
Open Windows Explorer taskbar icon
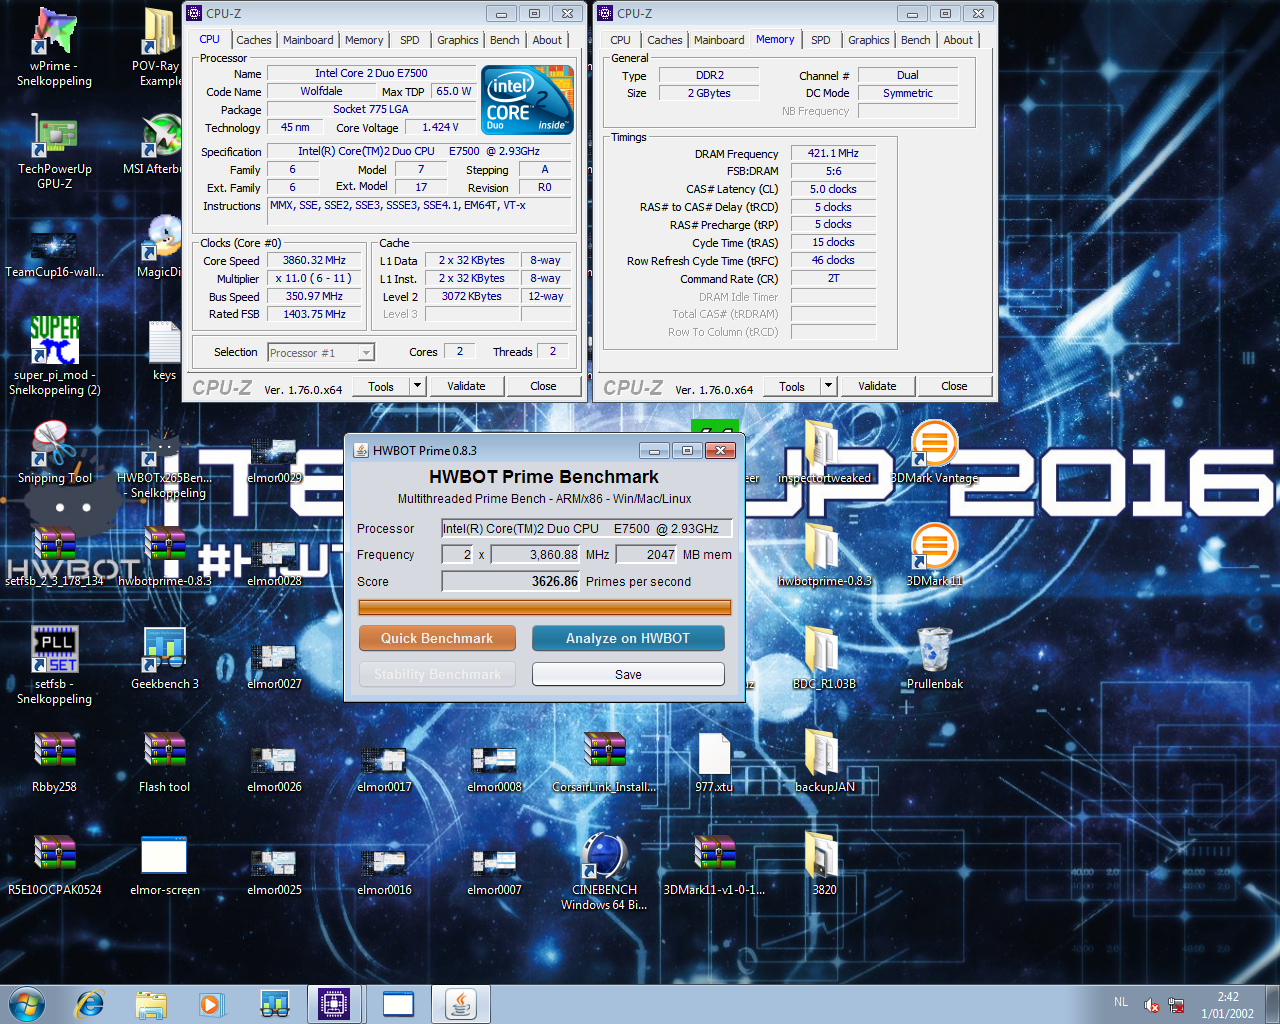click(x=151, y=1004)
